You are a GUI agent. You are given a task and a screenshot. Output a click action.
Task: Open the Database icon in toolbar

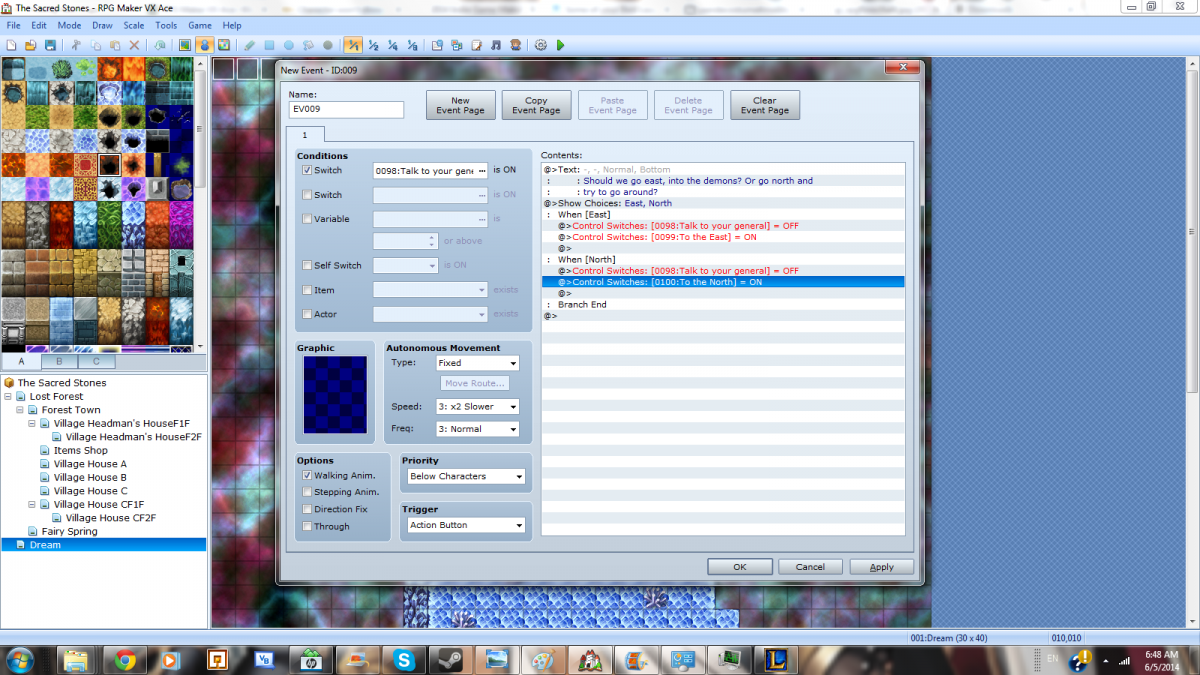[x=437, y=45]
